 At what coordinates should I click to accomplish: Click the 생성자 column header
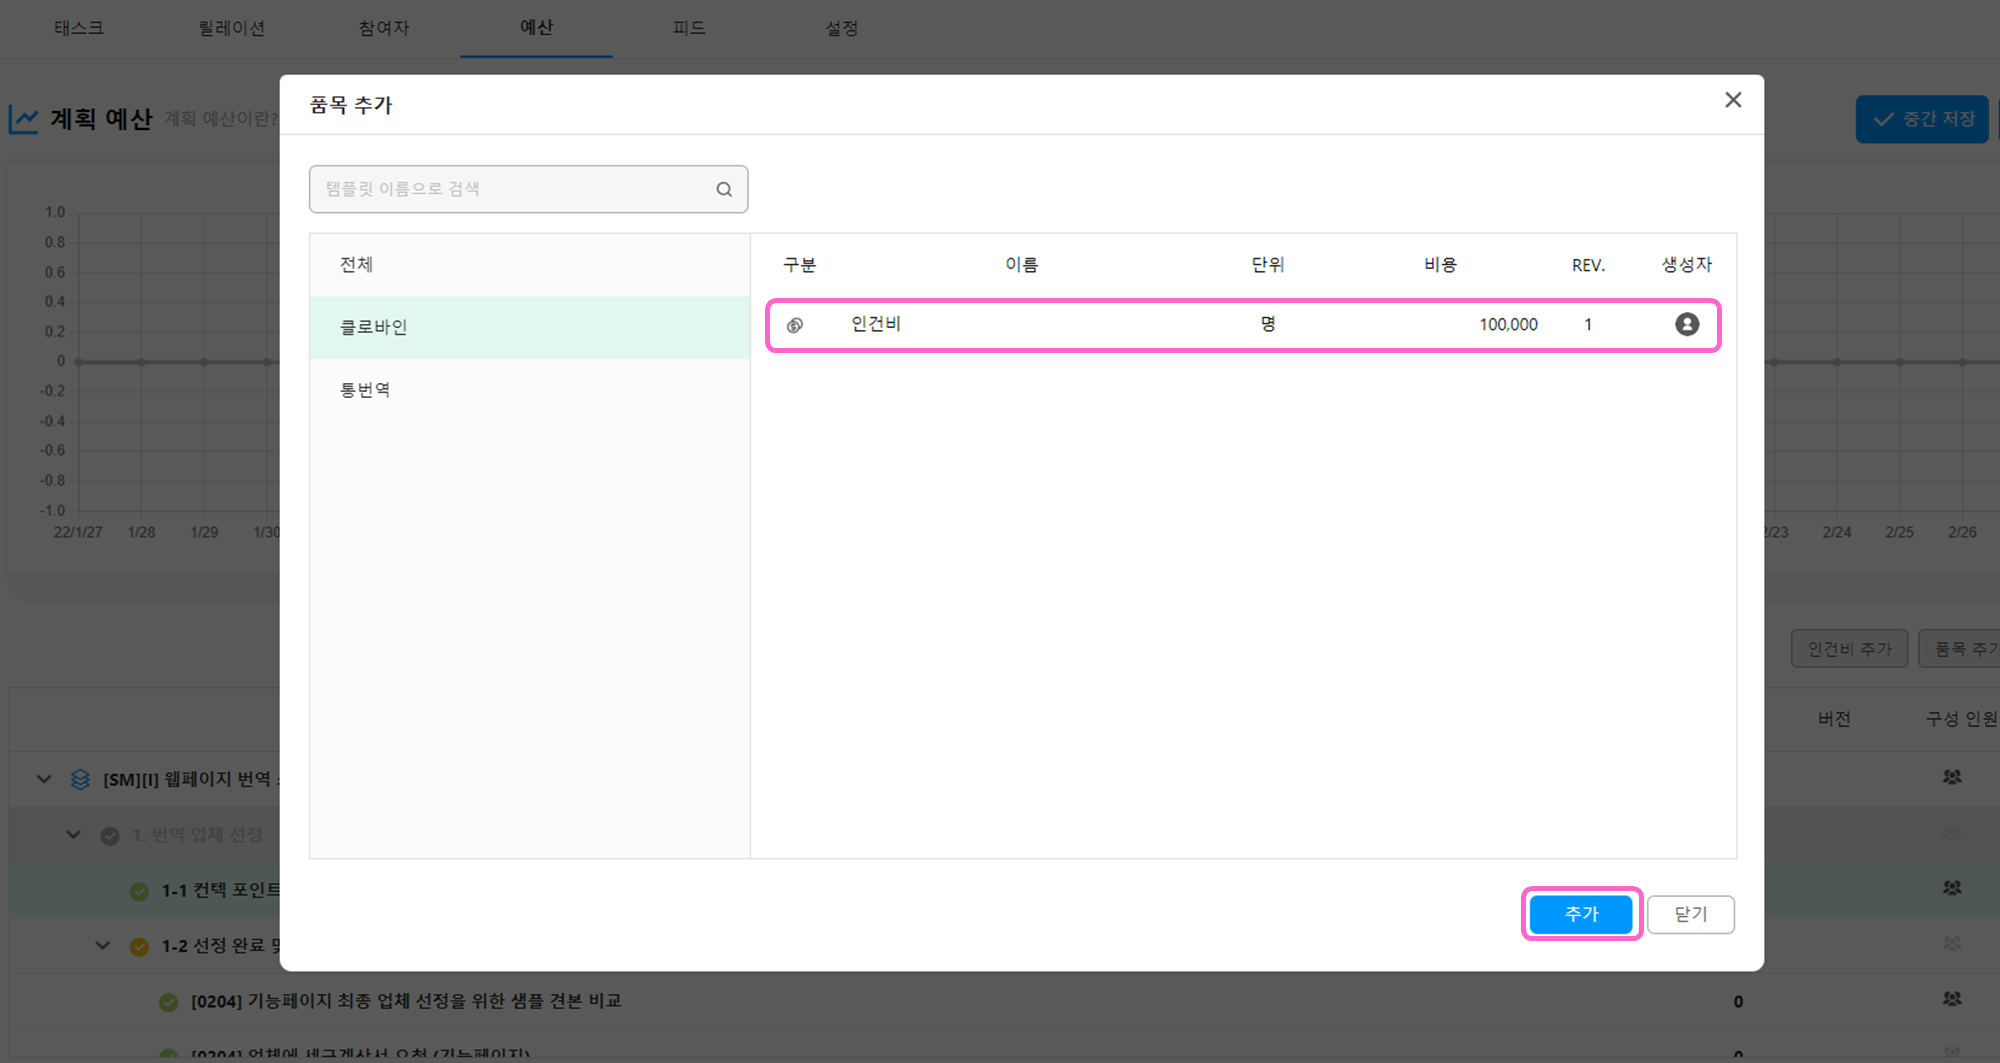click(1687, 265)
